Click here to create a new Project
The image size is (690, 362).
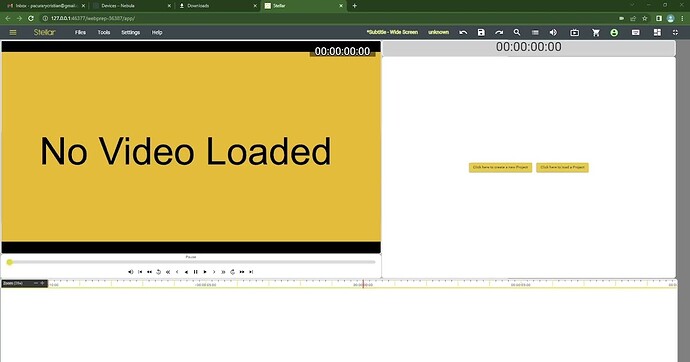500,168
